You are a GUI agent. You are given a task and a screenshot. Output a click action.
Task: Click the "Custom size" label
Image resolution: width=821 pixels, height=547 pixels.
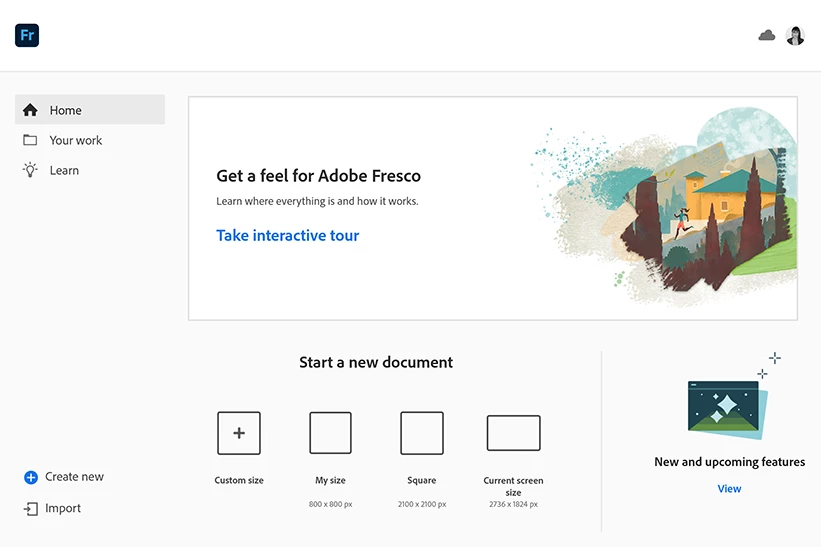[239, 480]
